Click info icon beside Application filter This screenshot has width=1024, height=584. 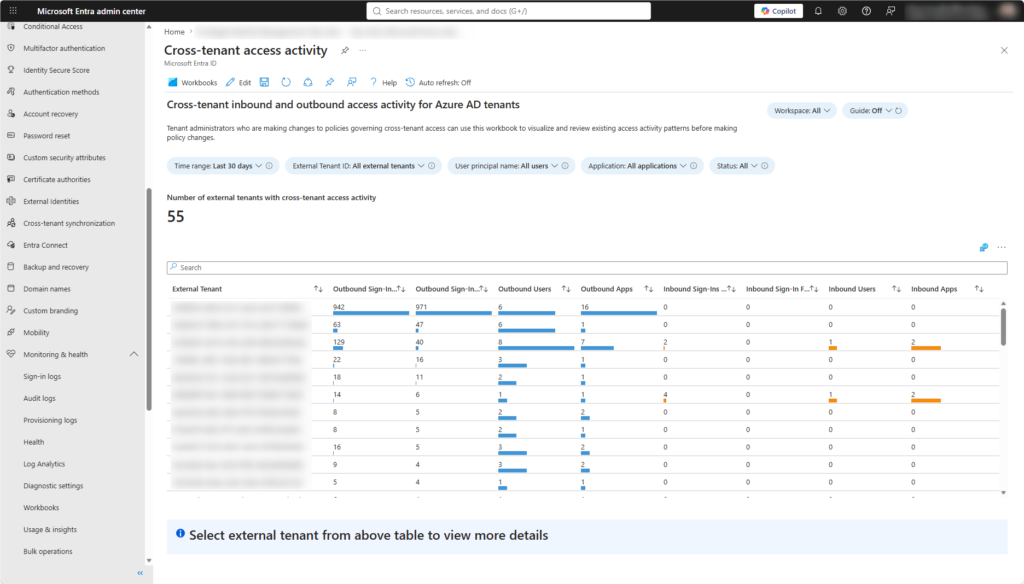694,166
